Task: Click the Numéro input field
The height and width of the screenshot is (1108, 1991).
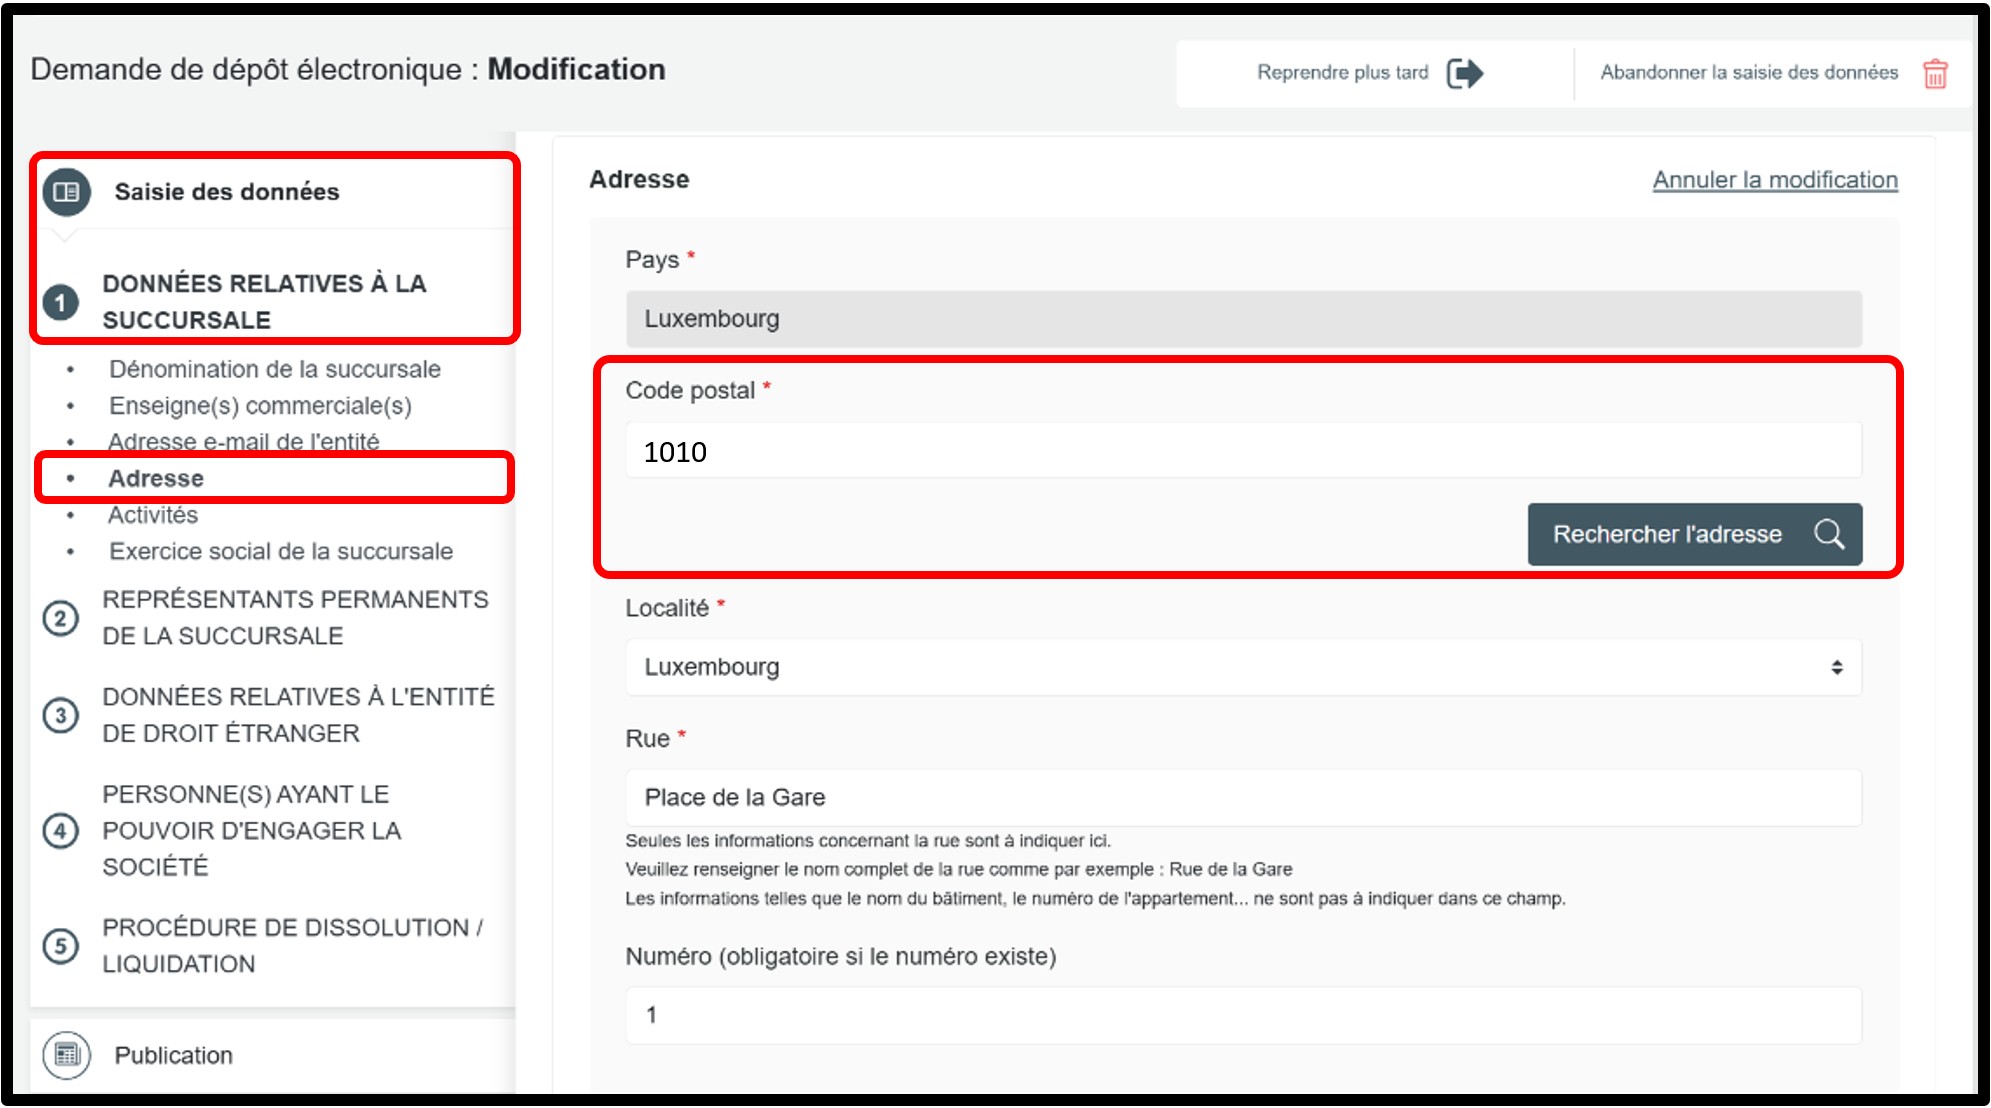Action: (1242, 1015)
